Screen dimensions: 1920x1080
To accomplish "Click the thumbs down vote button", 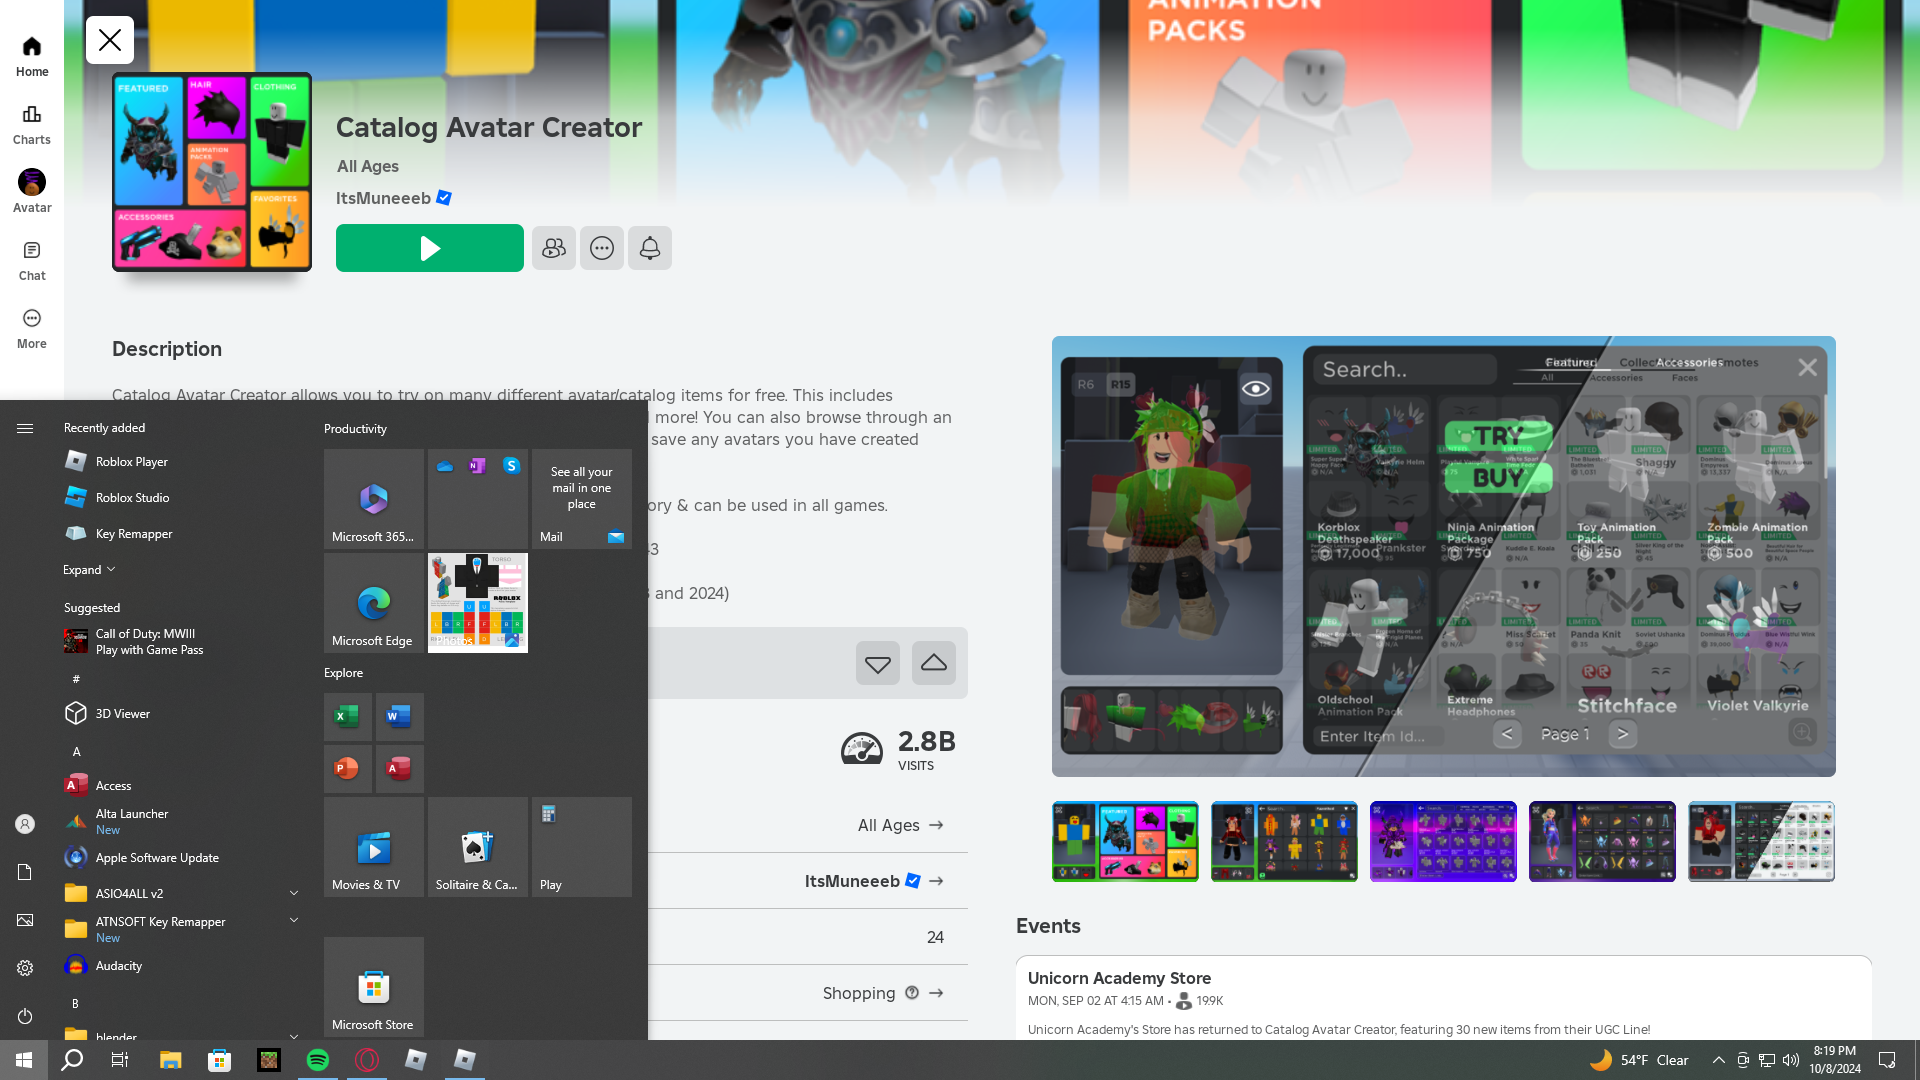I will tap(877, 663).
